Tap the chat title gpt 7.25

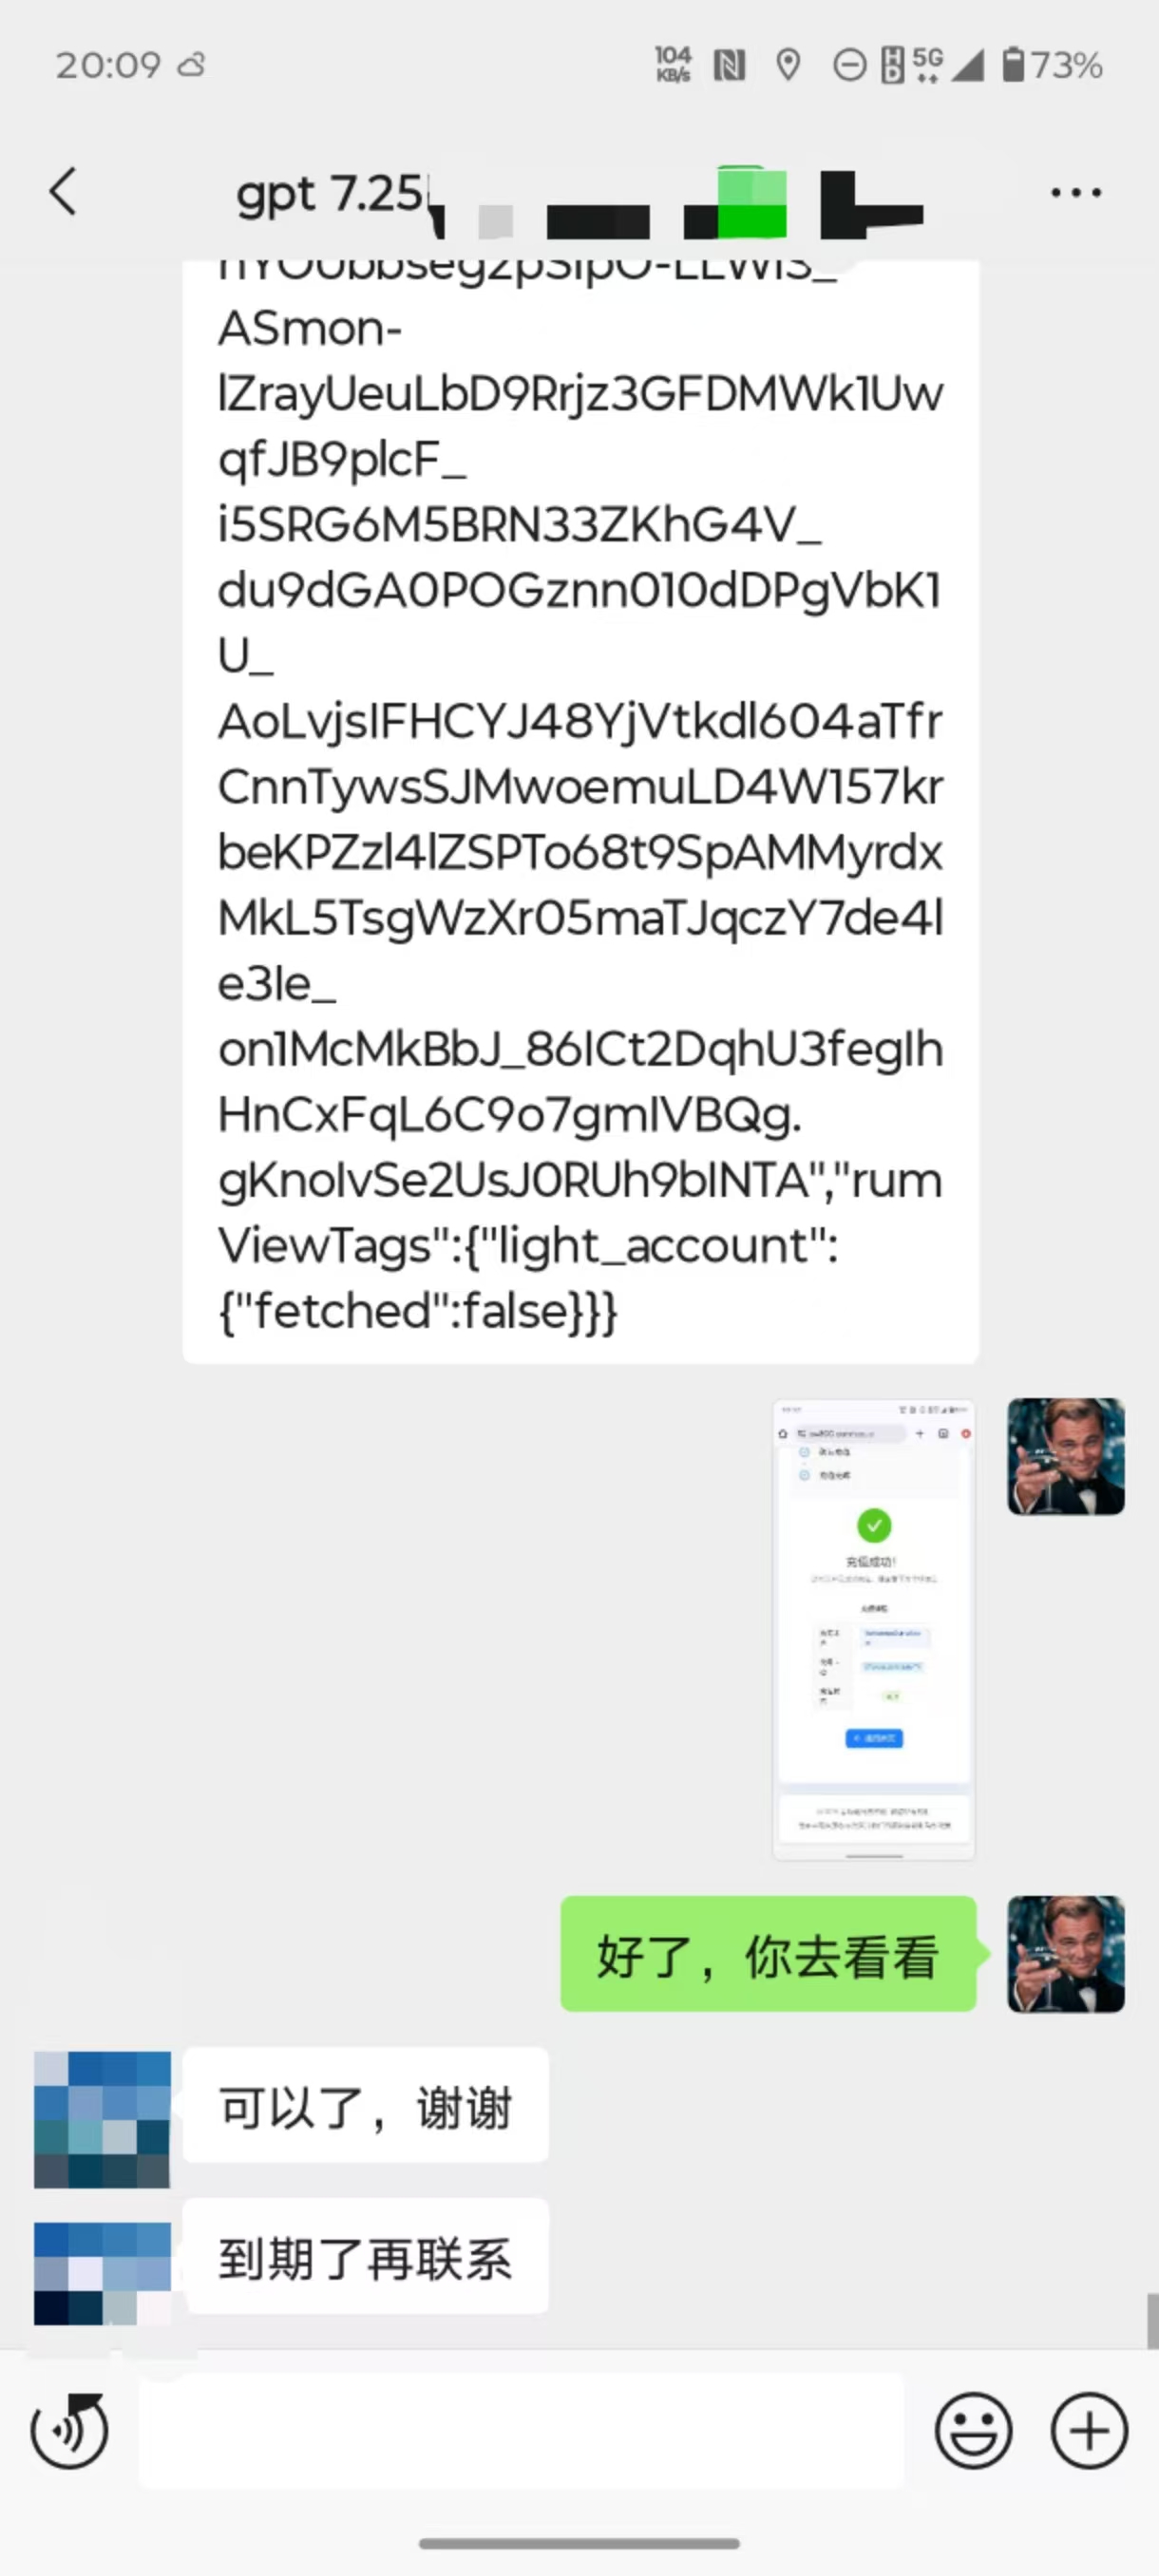(330, 193)
